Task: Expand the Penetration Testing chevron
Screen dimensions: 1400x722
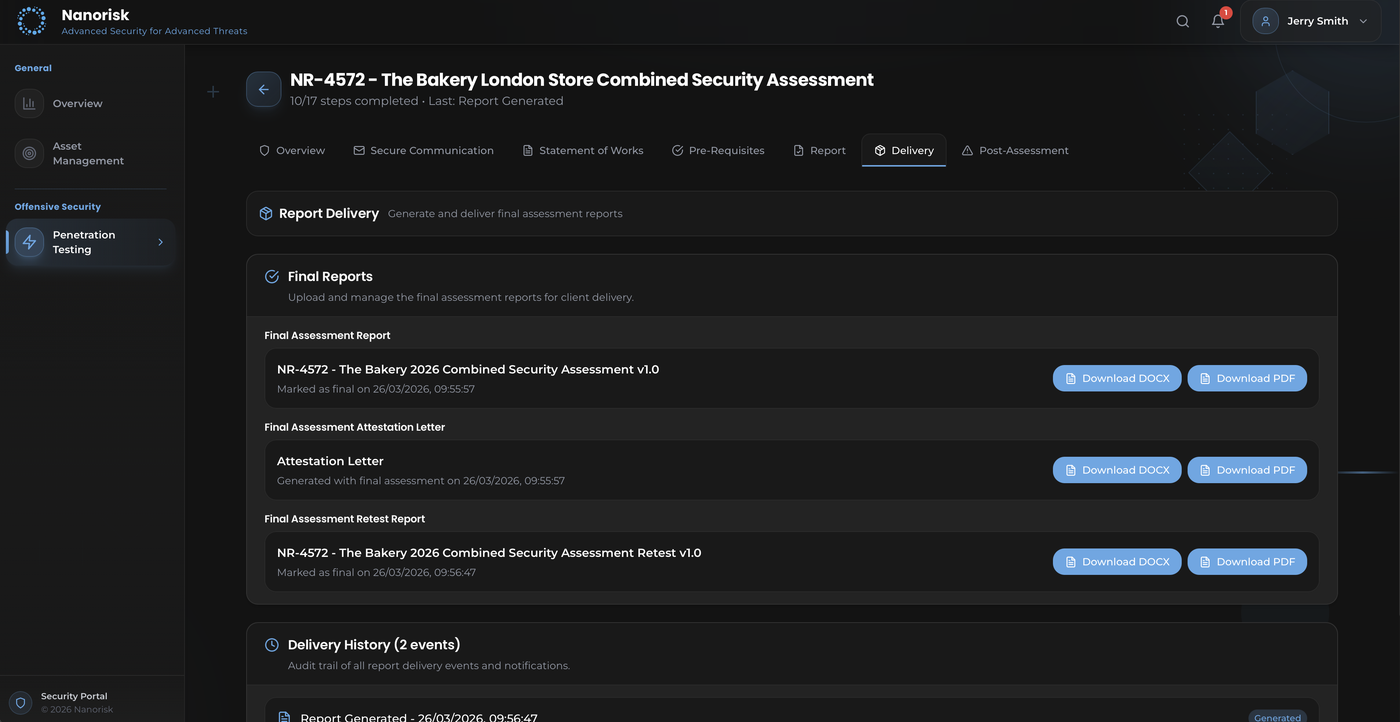Action: [160, 242]
